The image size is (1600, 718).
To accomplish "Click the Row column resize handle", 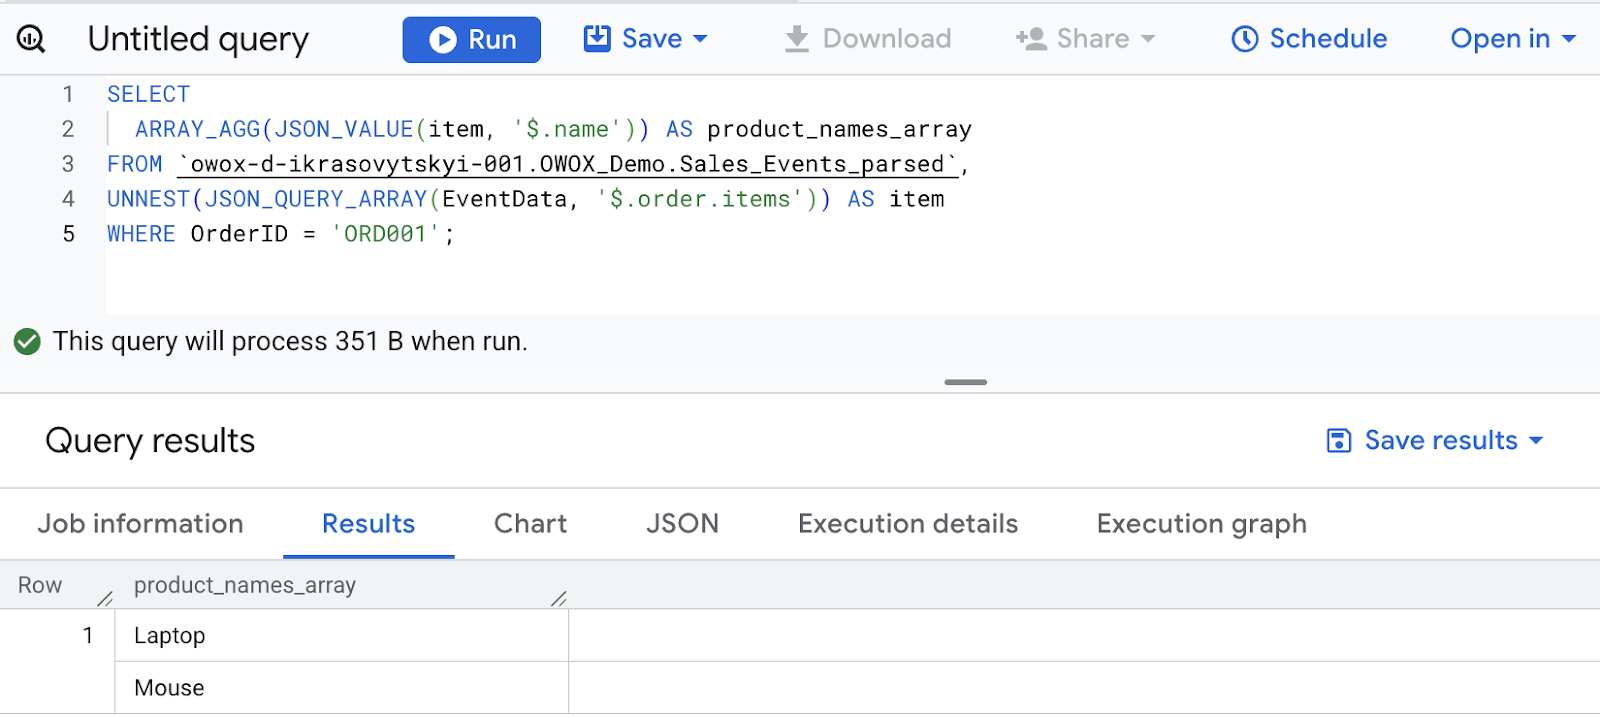I will click(x=105, y=598).
